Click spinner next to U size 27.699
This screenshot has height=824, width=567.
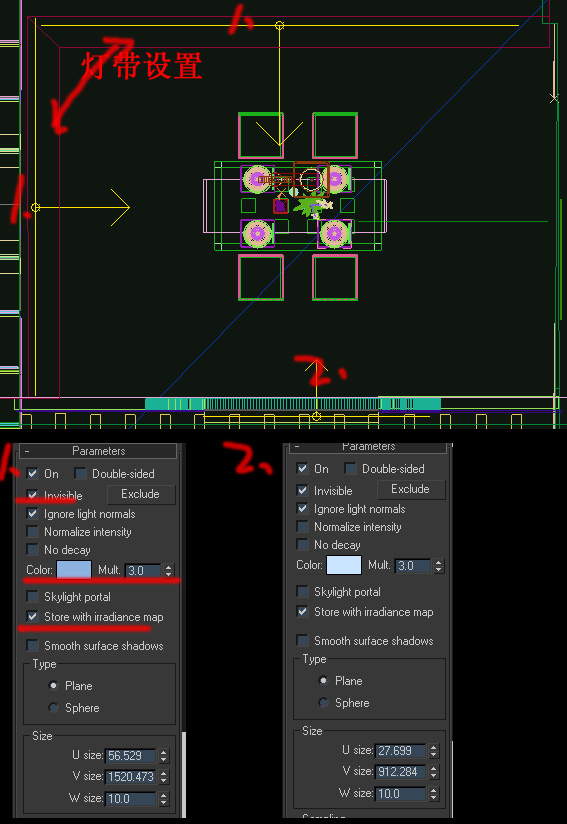tap(434, 750)
